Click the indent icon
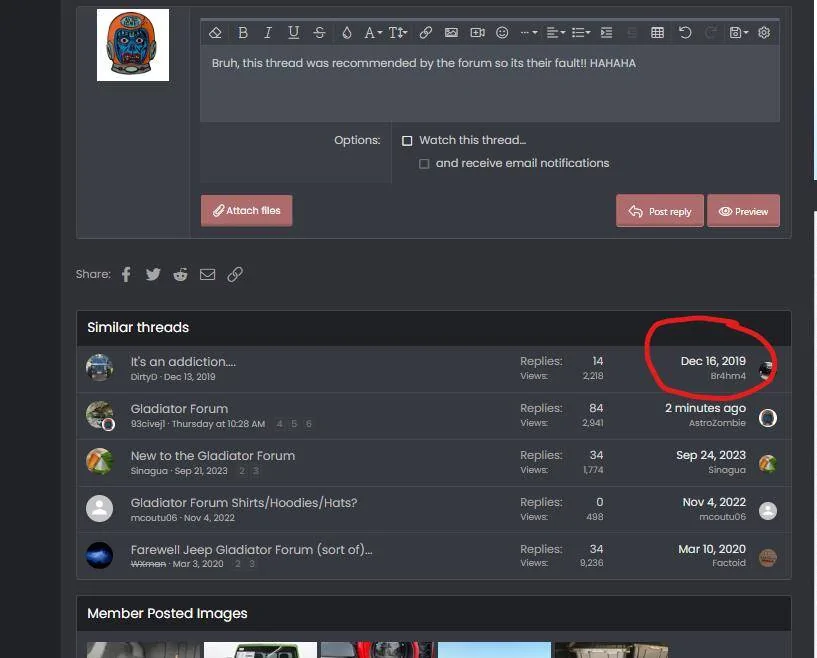Image resolution: width=817 pixels, height=658 pixels. tap(606, 33)
